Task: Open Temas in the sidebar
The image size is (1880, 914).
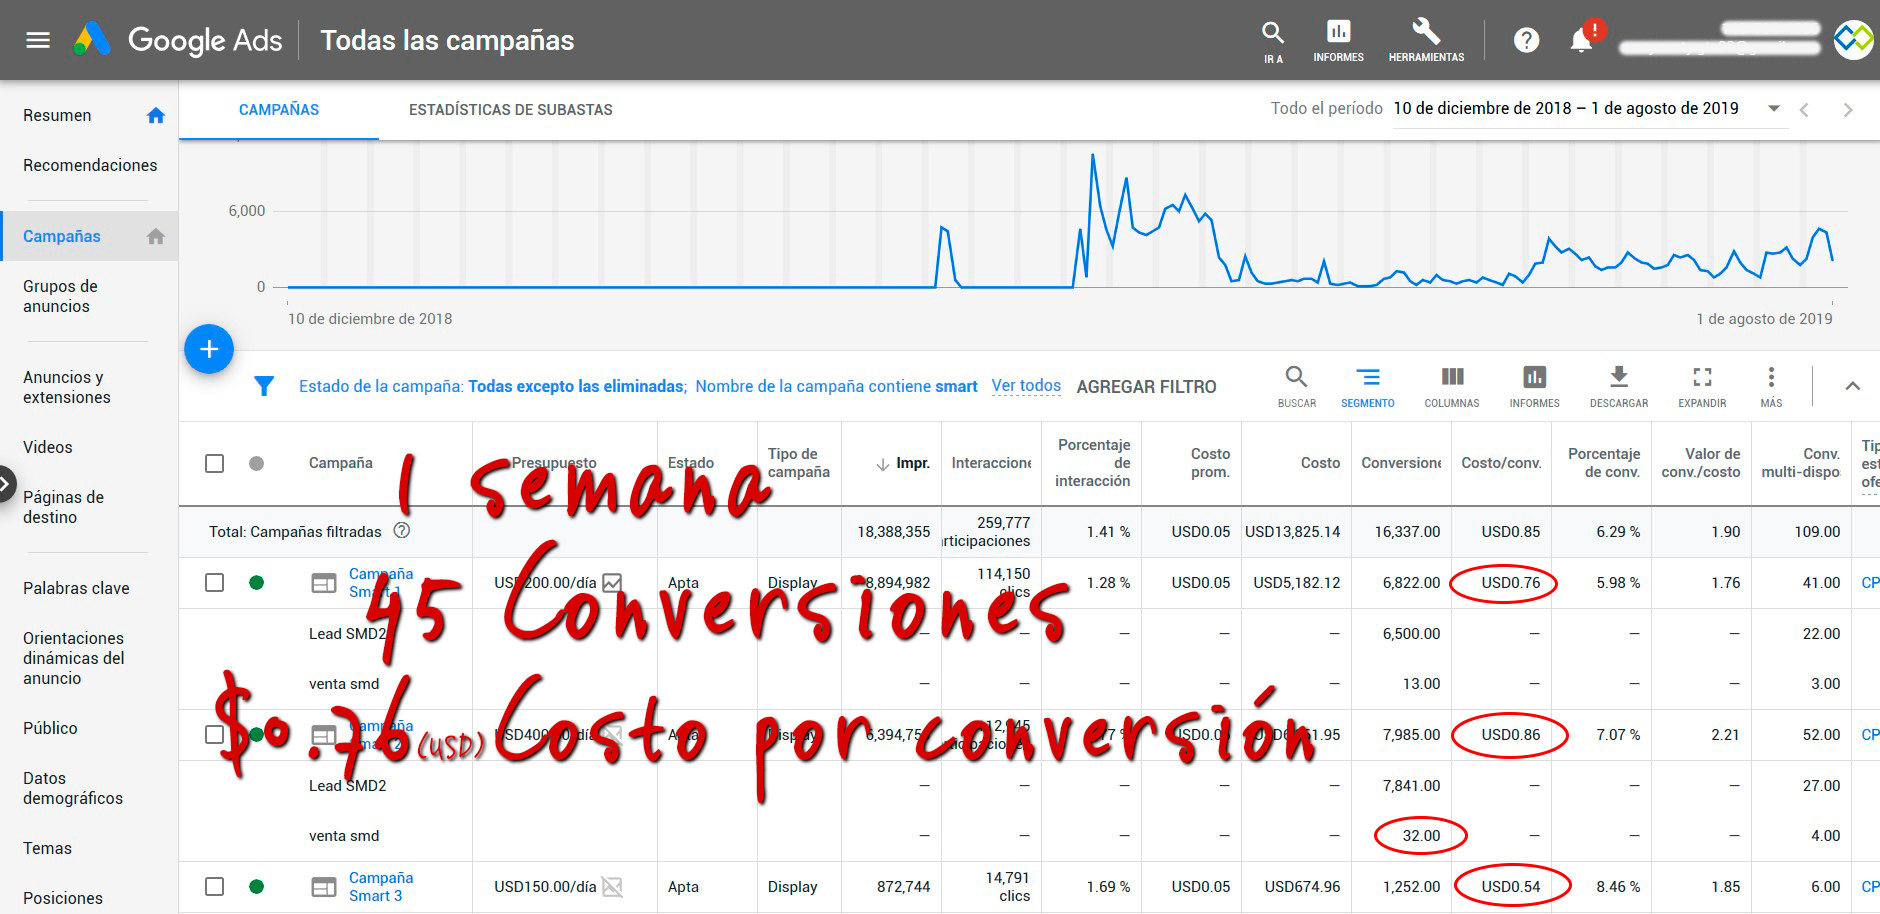Action: point(47,848)
